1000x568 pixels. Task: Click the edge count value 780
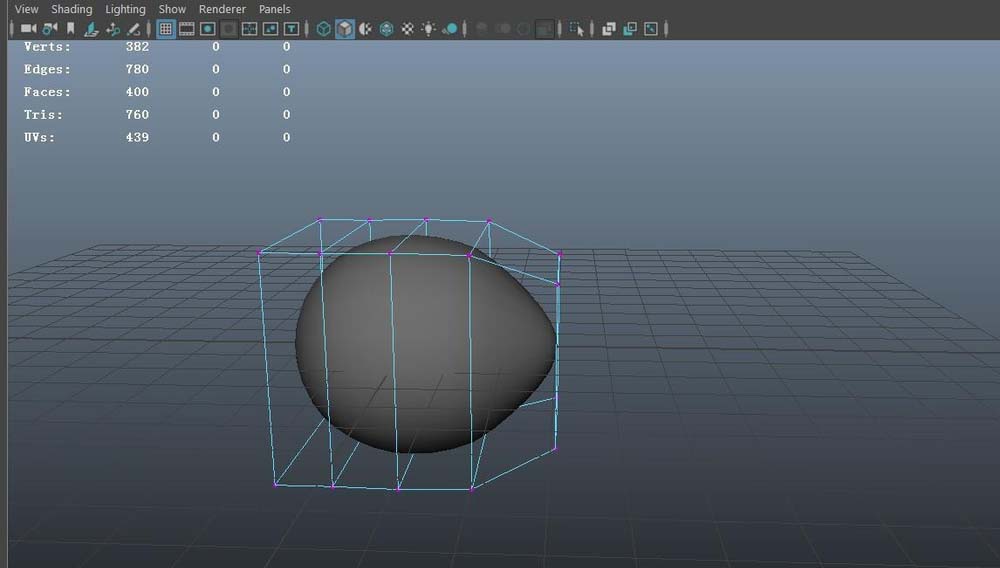(137, 69)
